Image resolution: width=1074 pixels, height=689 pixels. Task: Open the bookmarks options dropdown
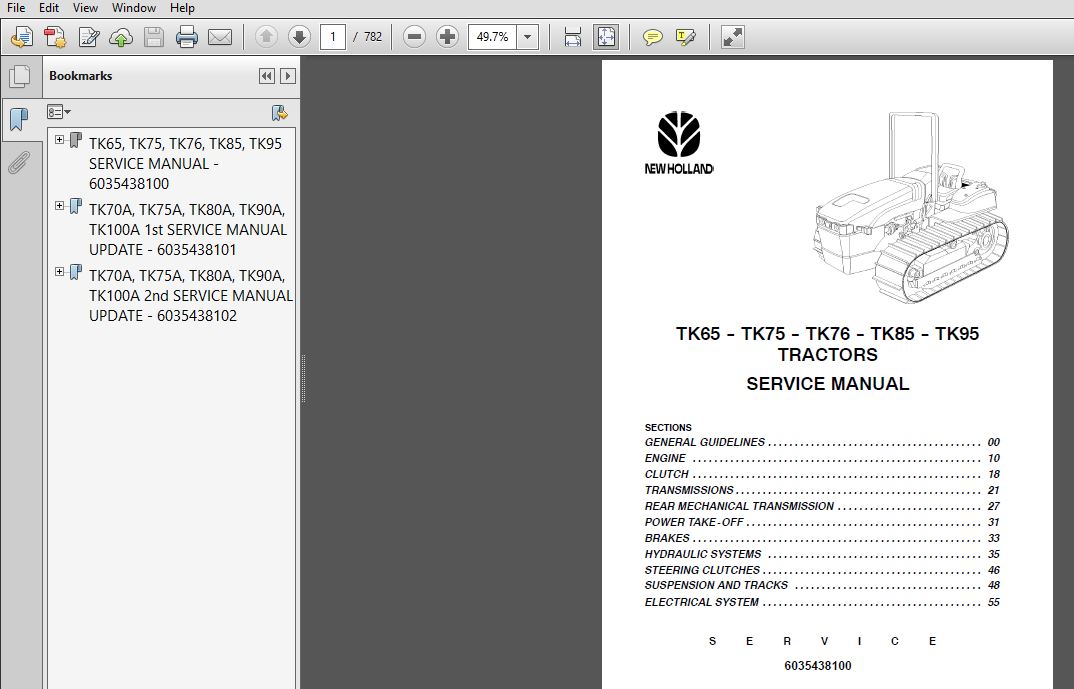tap(59, 112)
